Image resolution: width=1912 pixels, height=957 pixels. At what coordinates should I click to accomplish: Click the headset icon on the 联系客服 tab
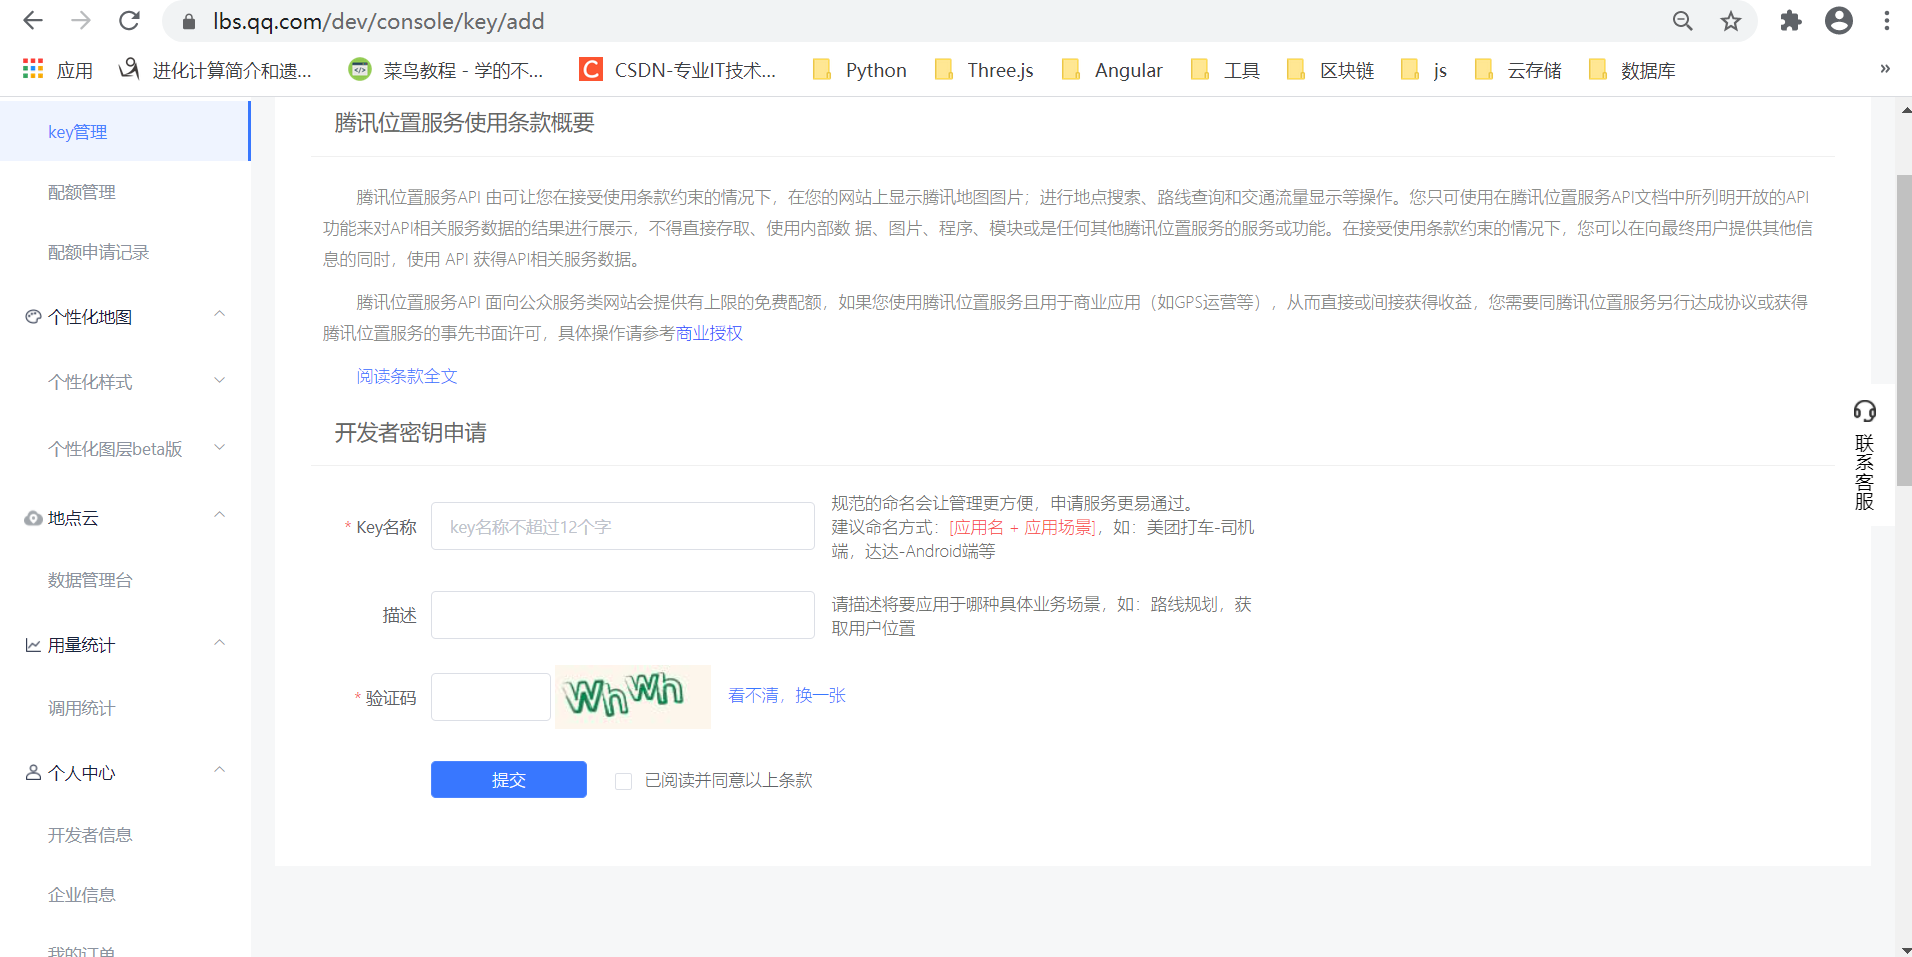1864,411
